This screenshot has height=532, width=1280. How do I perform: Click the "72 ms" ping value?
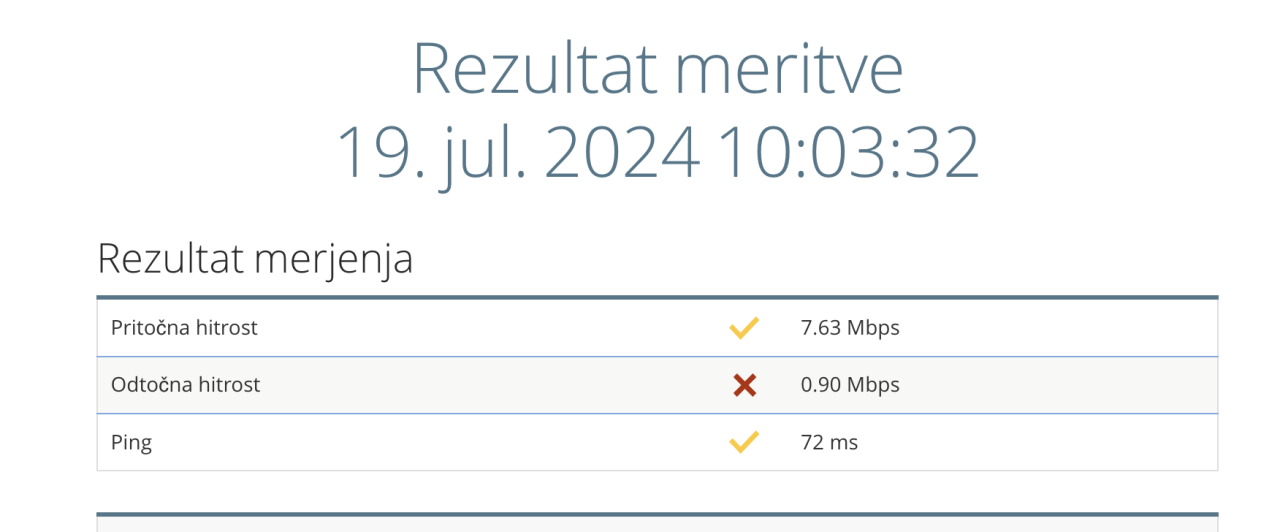pyautogui.click(x=829, y=442)
